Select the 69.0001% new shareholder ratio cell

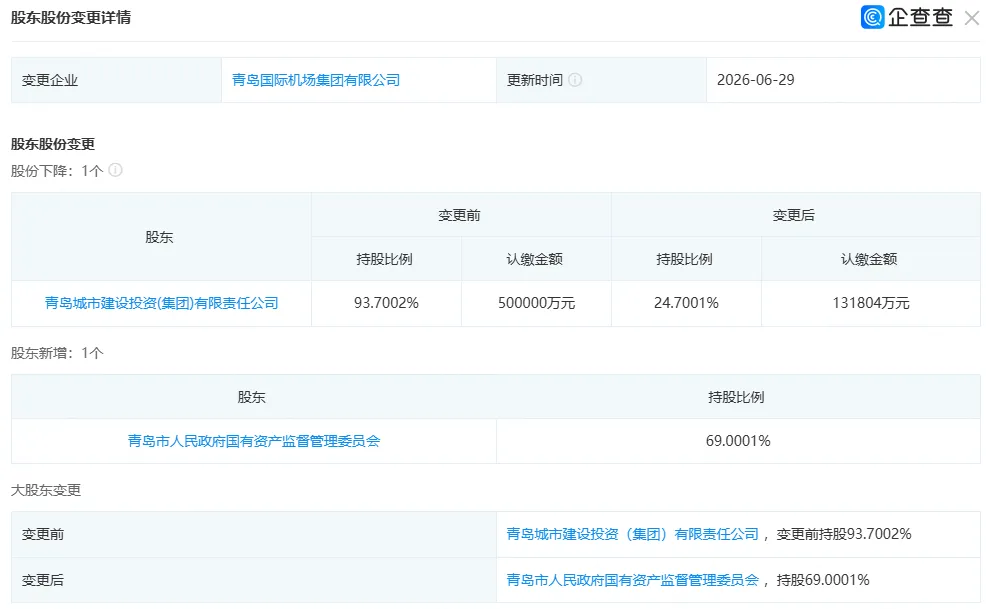tap(738, 441)
